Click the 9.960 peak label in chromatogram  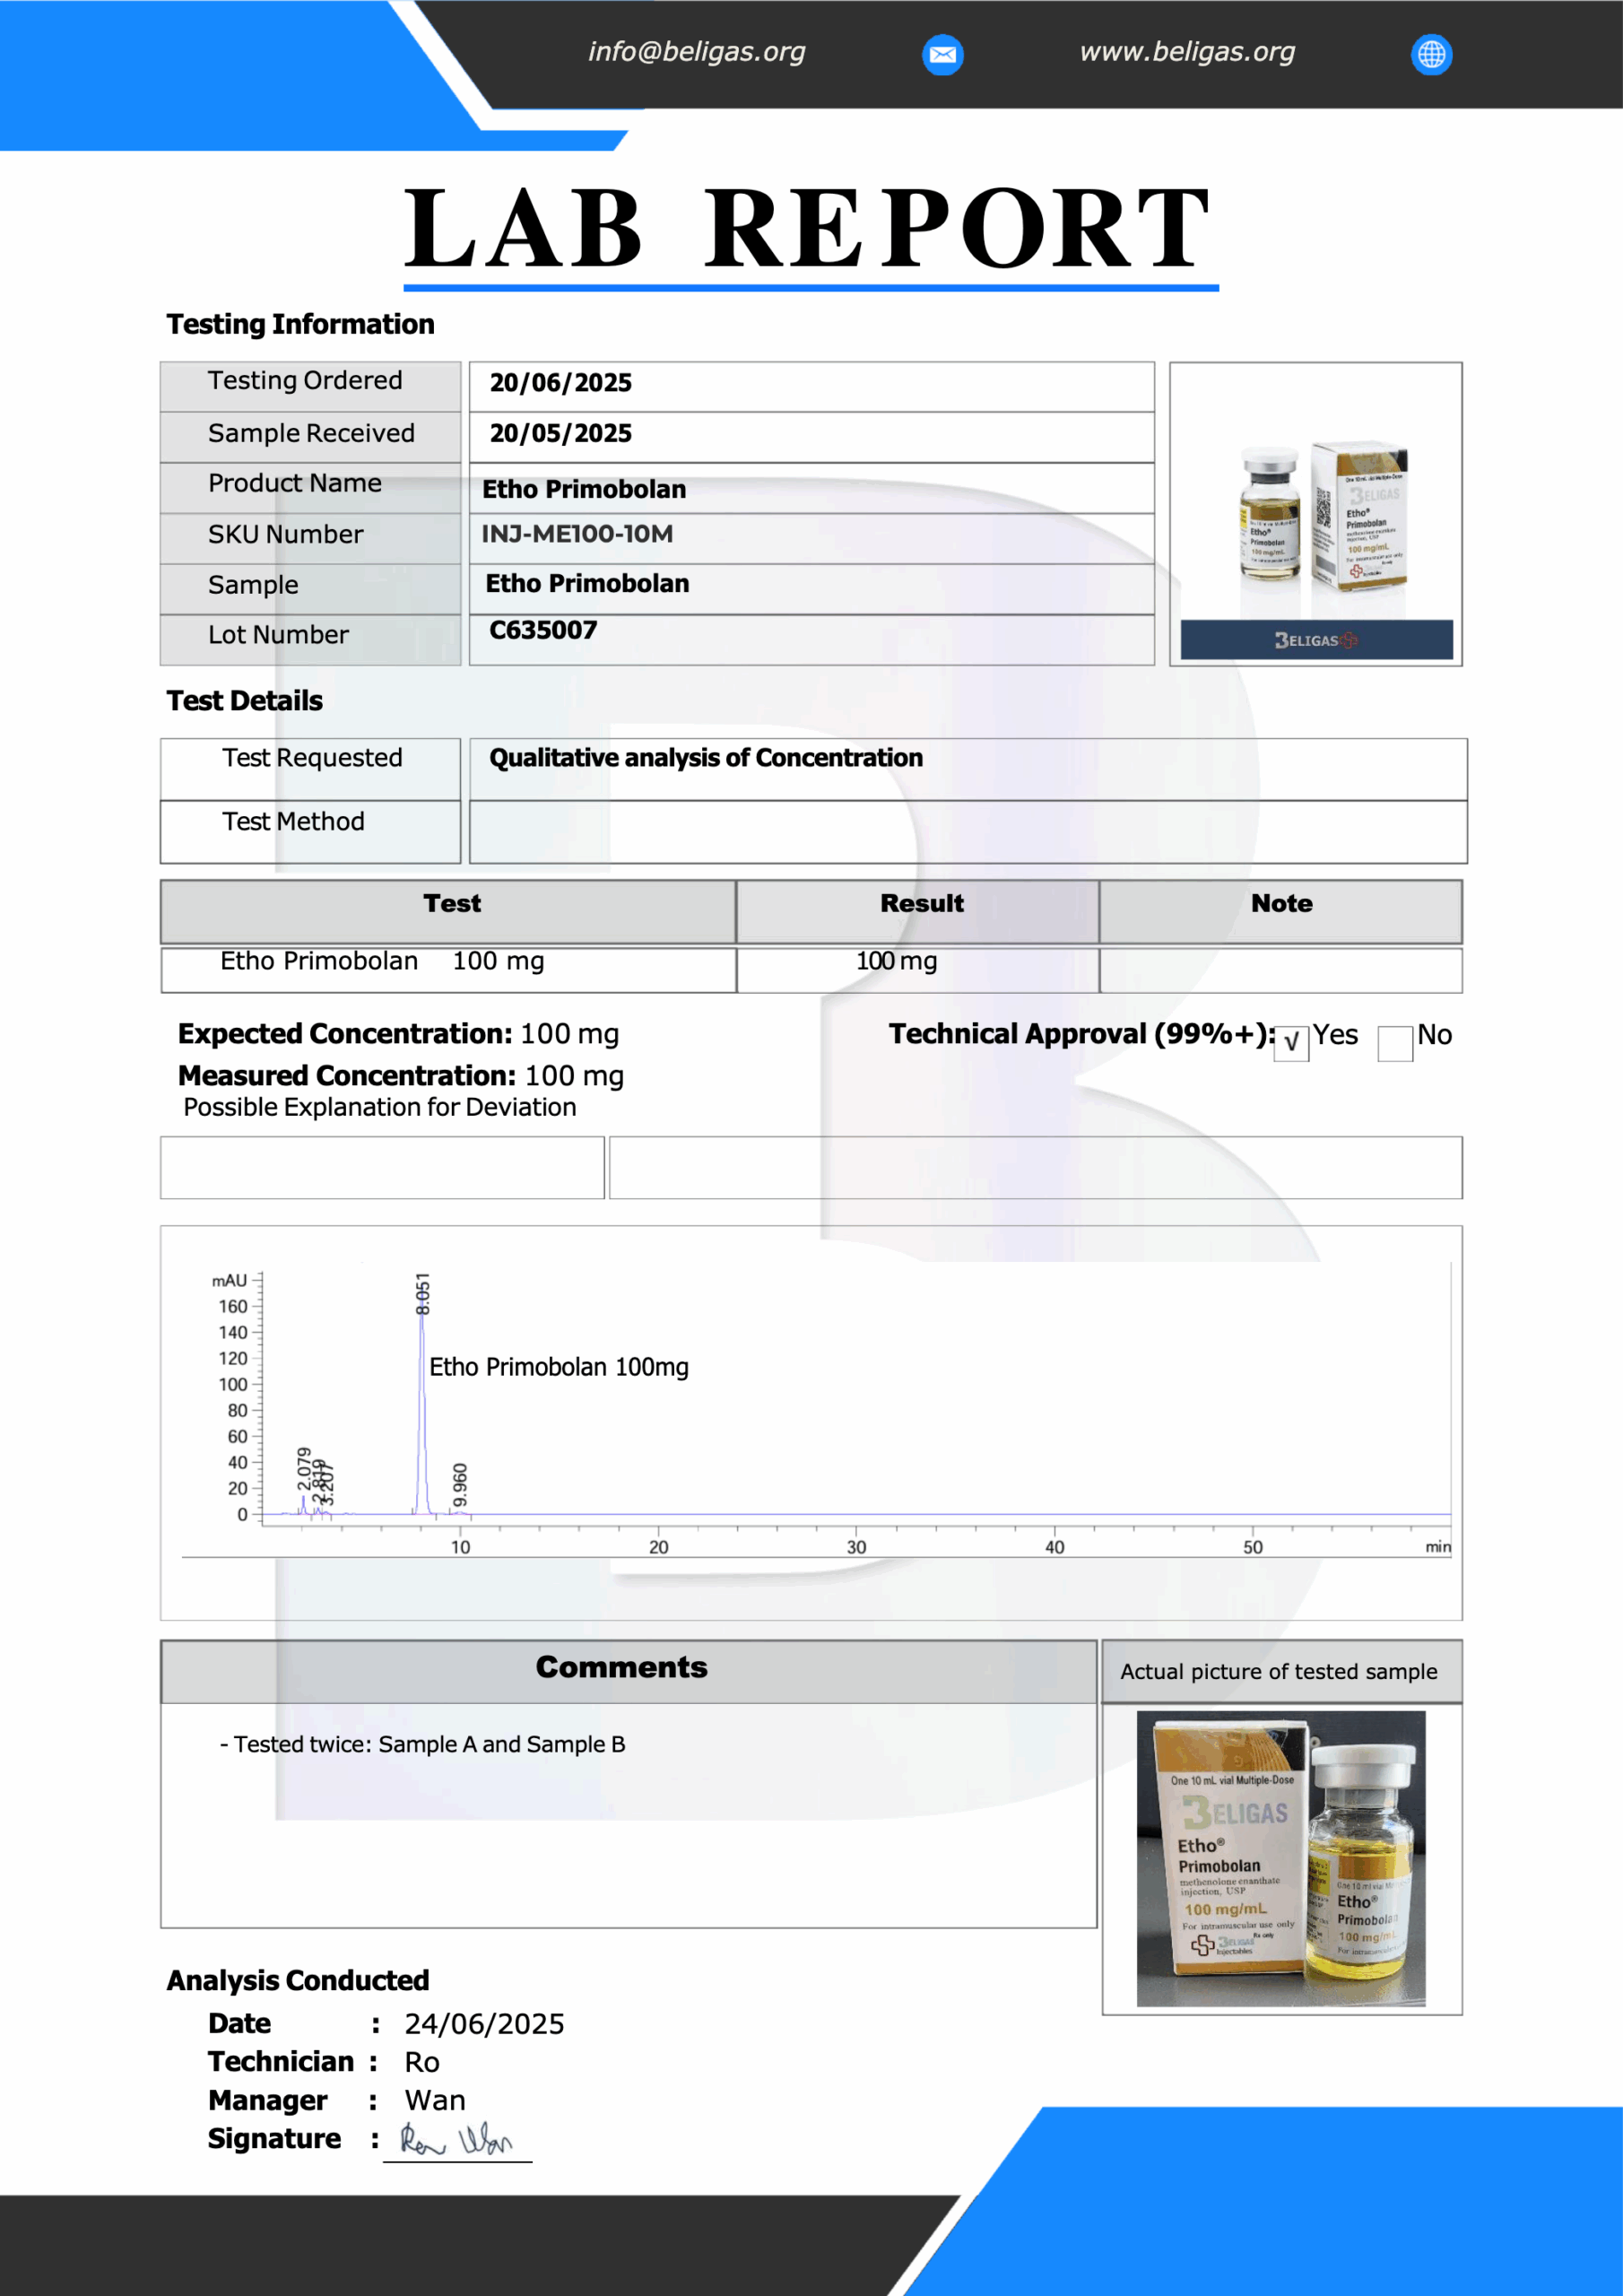click(x=460, y=1484)
